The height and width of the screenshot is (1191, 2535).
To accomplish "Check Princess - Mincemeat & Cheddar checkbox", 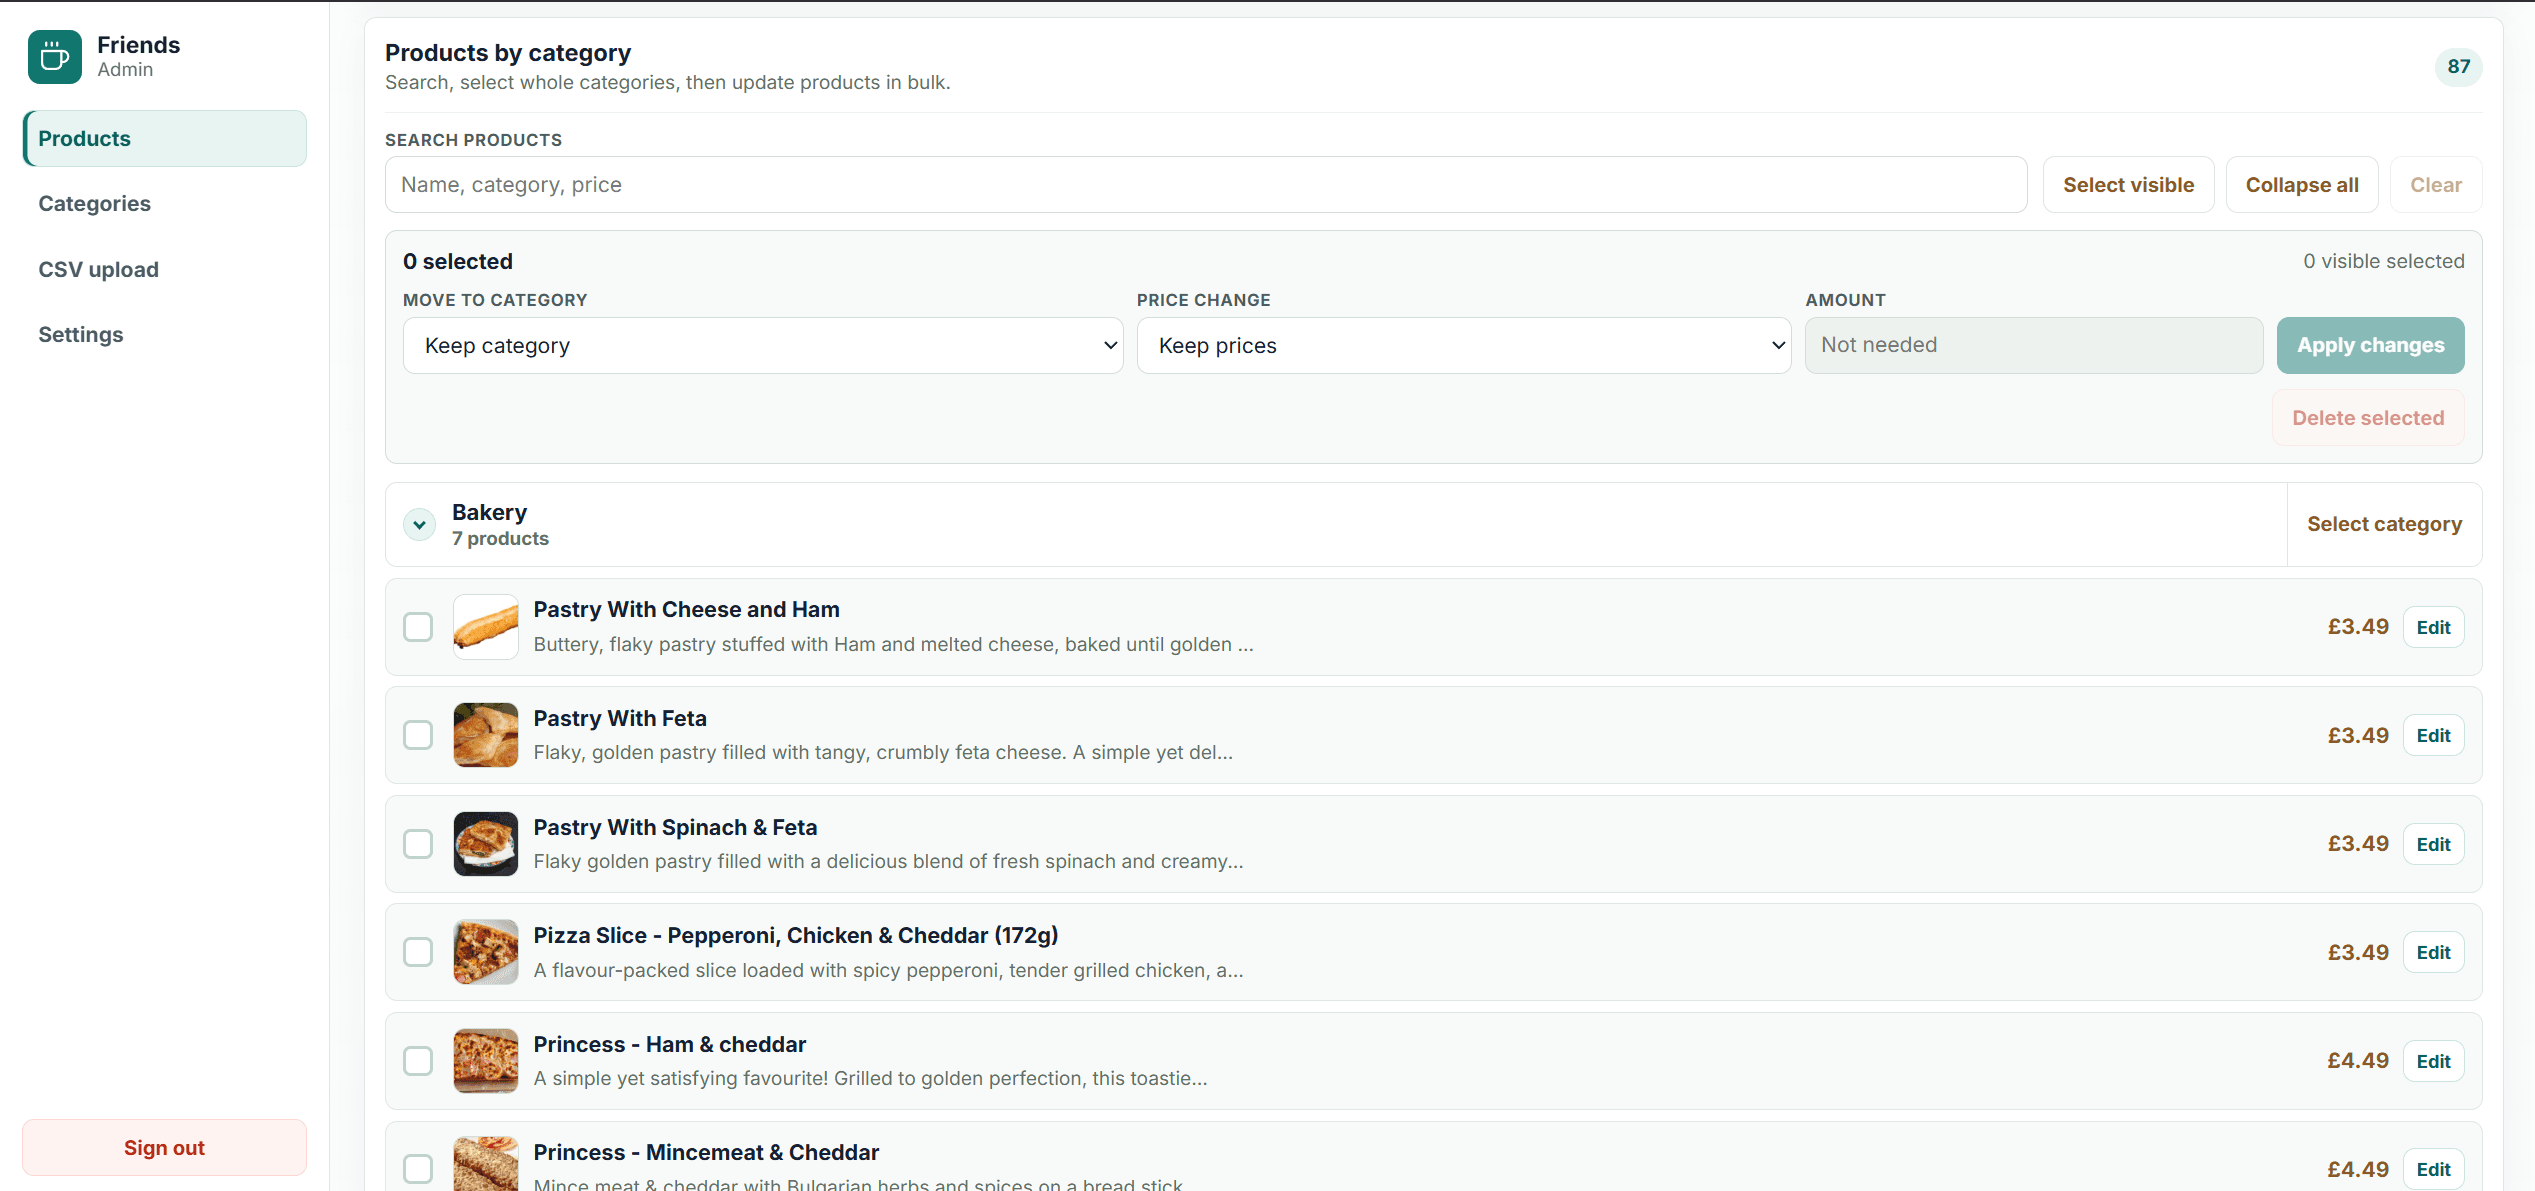I will 418,1170.
